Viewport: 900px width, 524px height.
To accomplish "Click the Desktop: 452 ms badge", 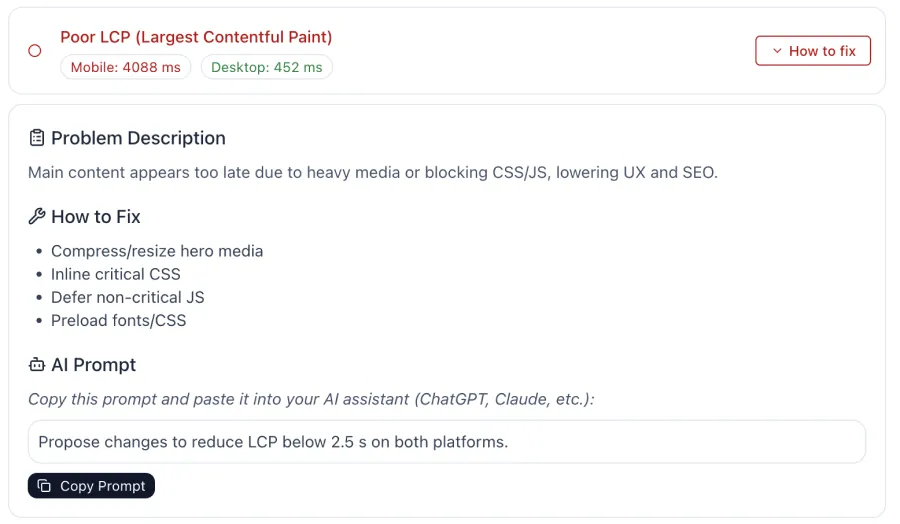I will (266, 67).
